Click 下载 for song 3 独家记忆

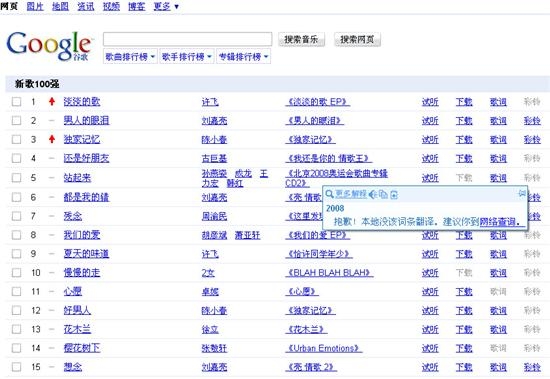pyautogui.click(x=464, y=139)
